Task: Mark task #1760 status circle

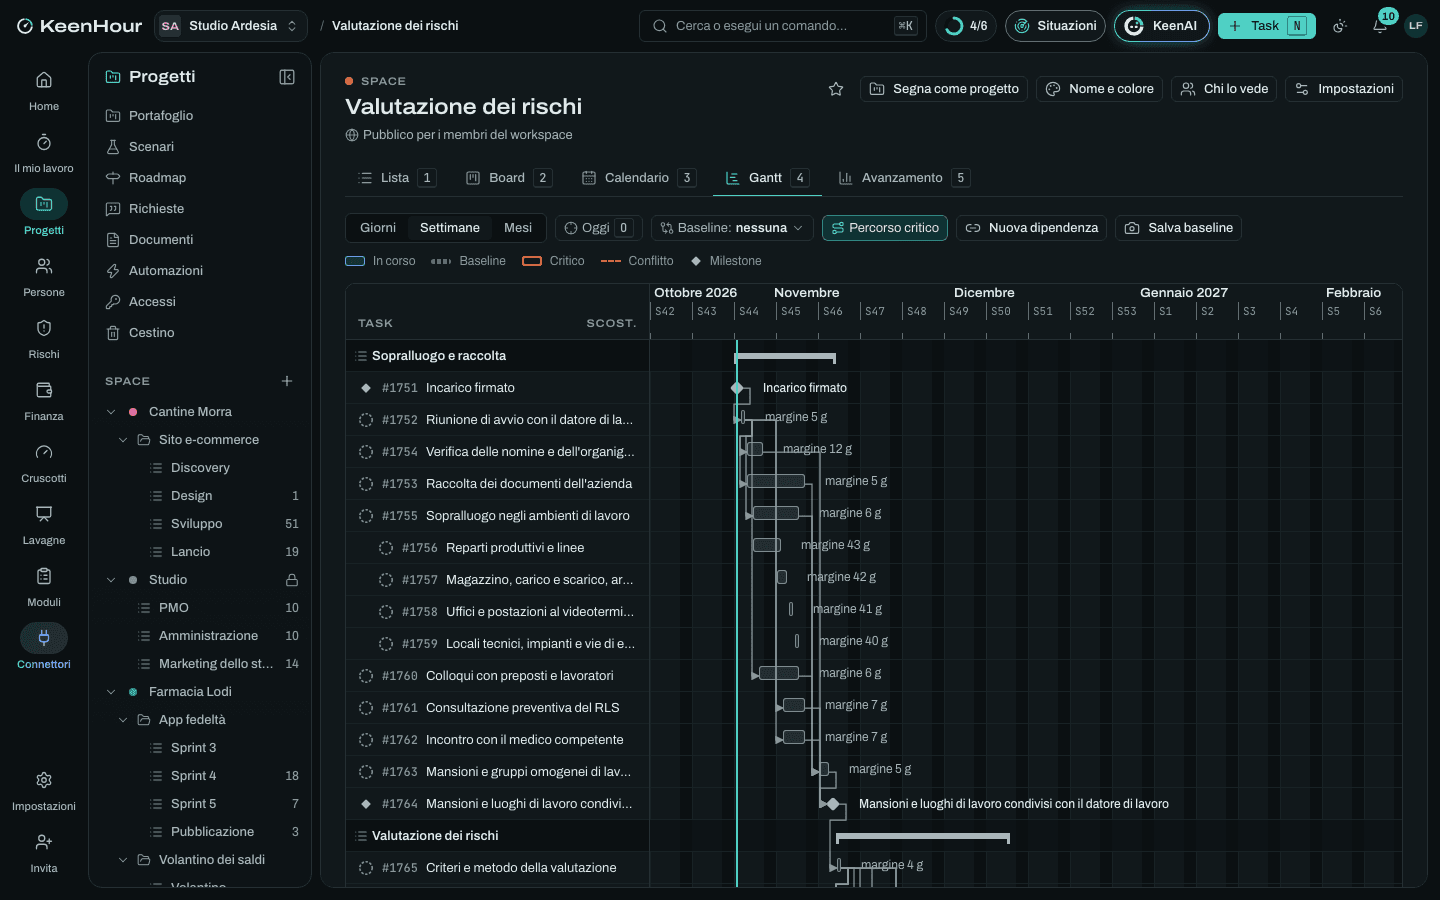Action: point(366,676)
